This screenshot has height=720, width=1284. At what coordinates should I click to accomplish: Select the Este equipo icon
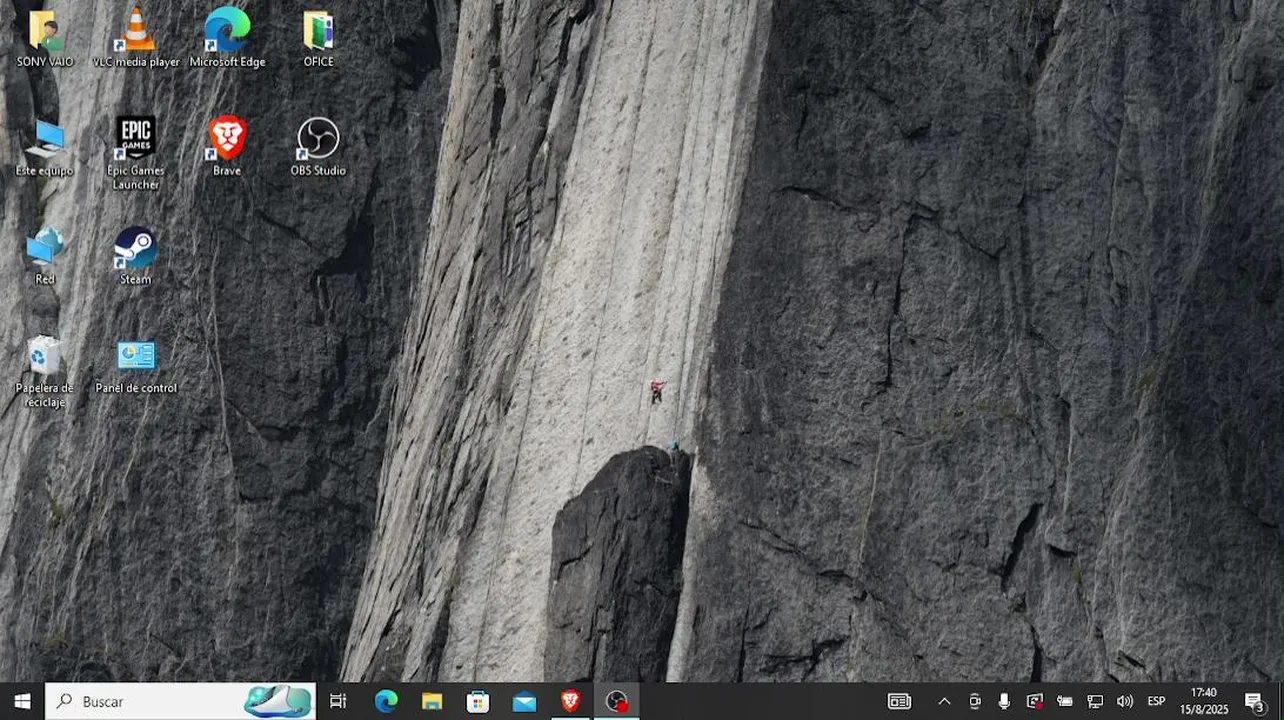click(45, 147)
